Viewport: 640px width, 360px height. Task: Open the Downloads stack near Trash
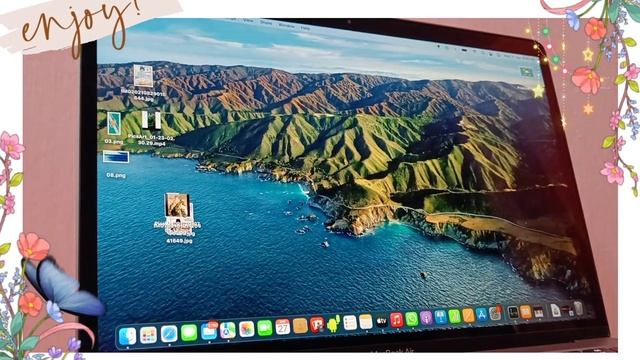pos(567,310)
